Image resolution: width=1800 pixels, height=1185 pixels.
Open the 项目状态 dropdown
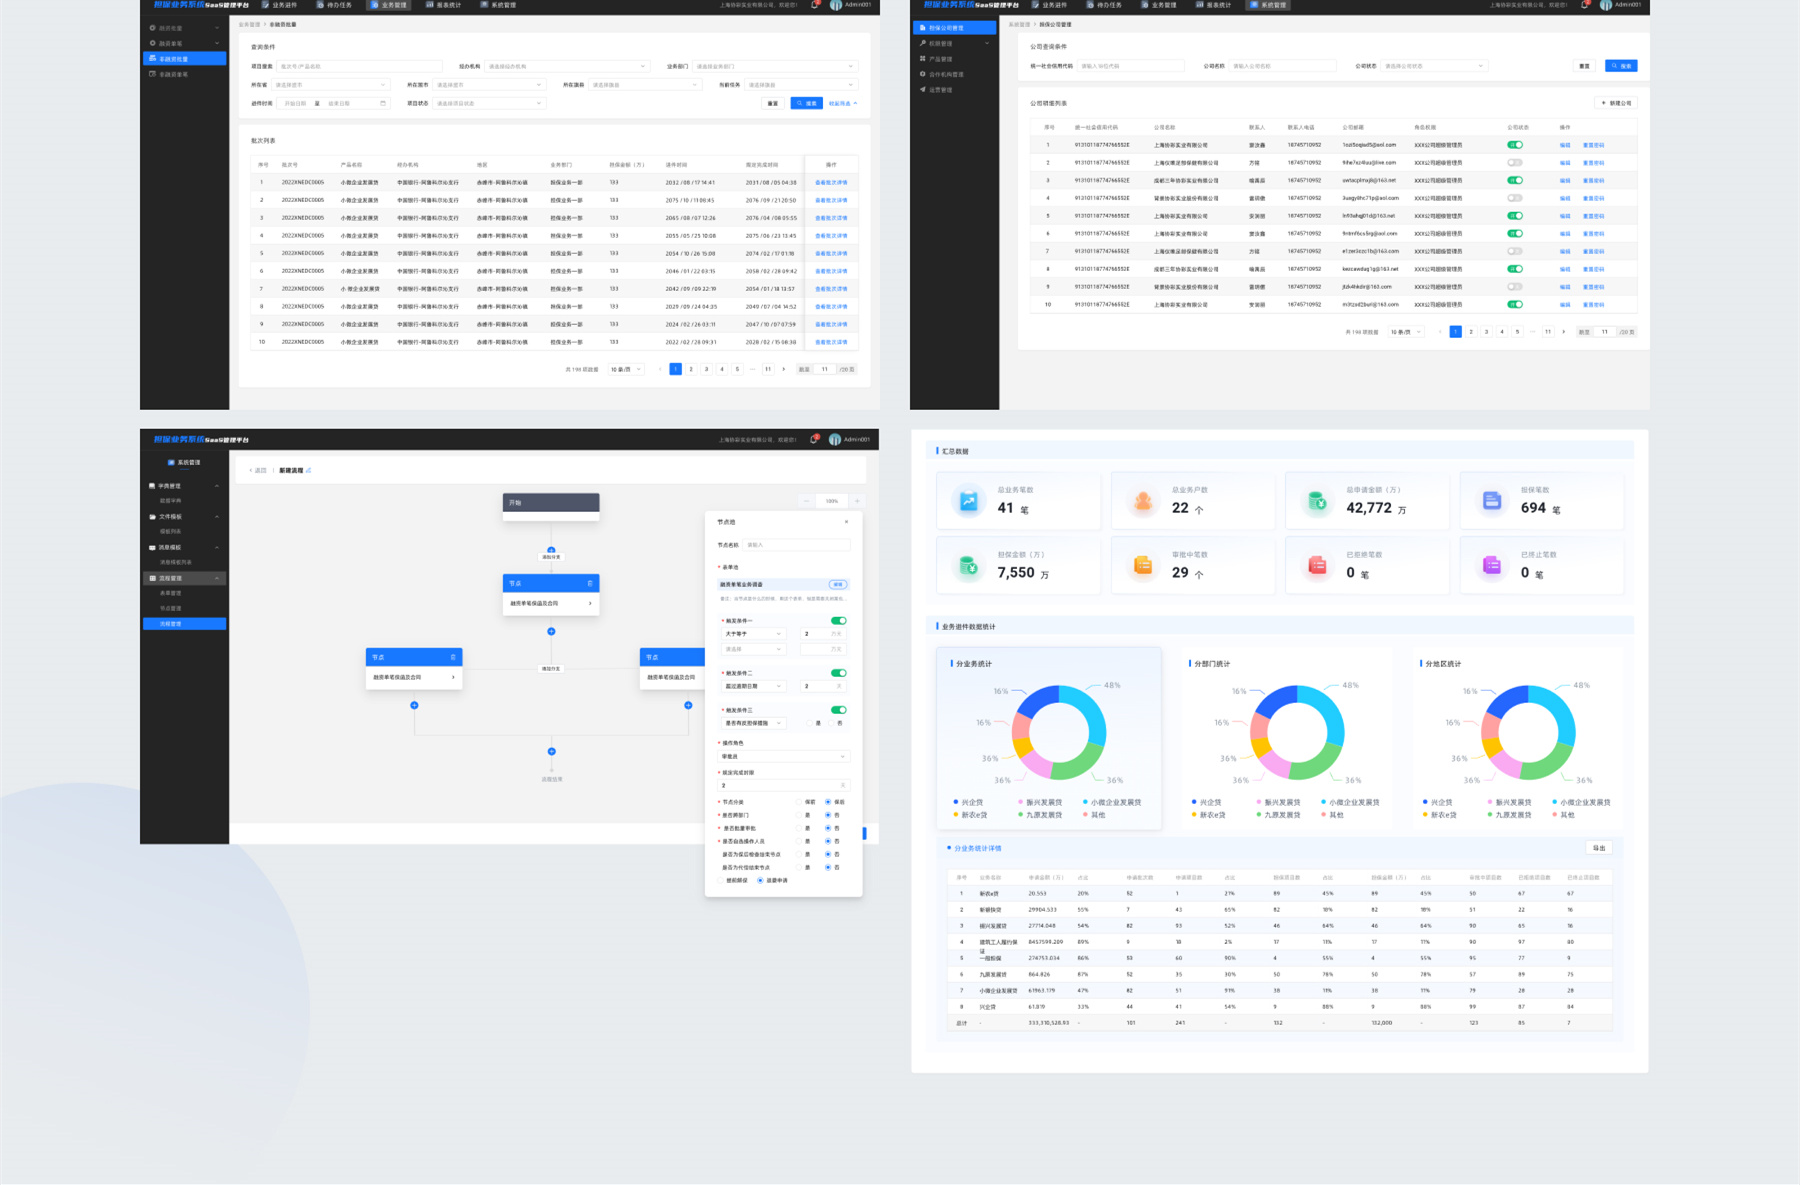[489, 103]
